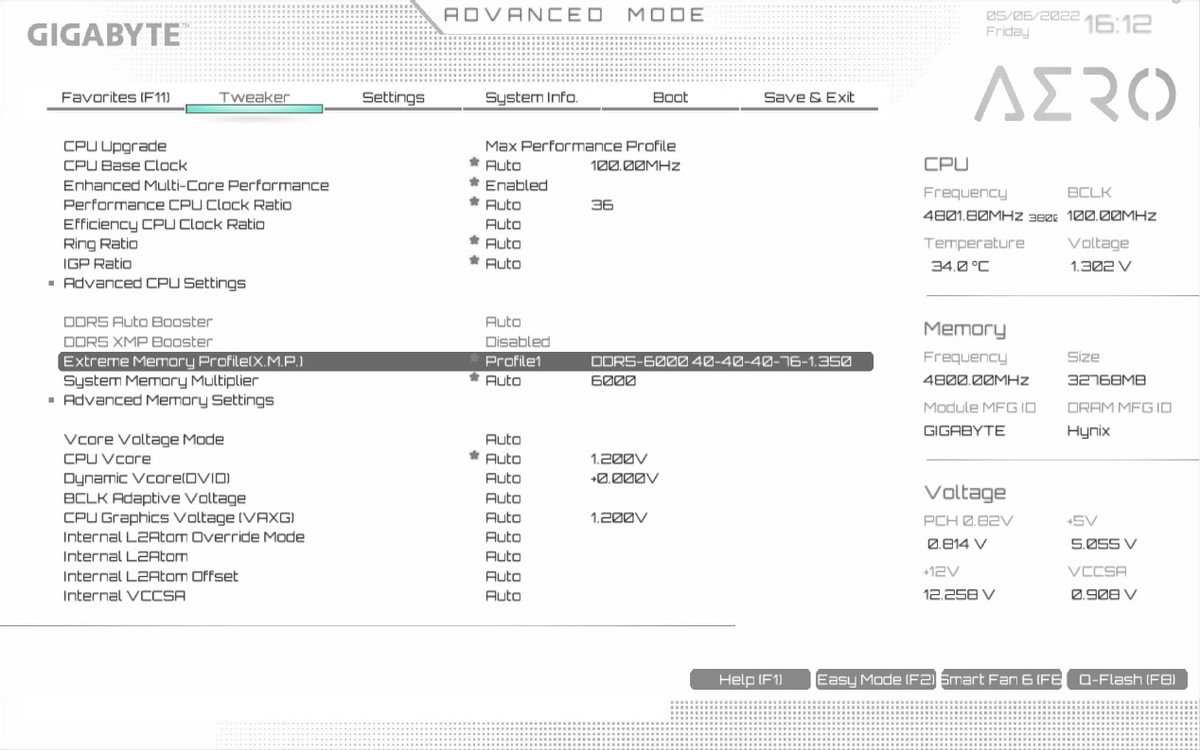1200x750 pixels.
Task: Toggle DDR5 XMP Booster Disabled value
Action: point(517,342)
